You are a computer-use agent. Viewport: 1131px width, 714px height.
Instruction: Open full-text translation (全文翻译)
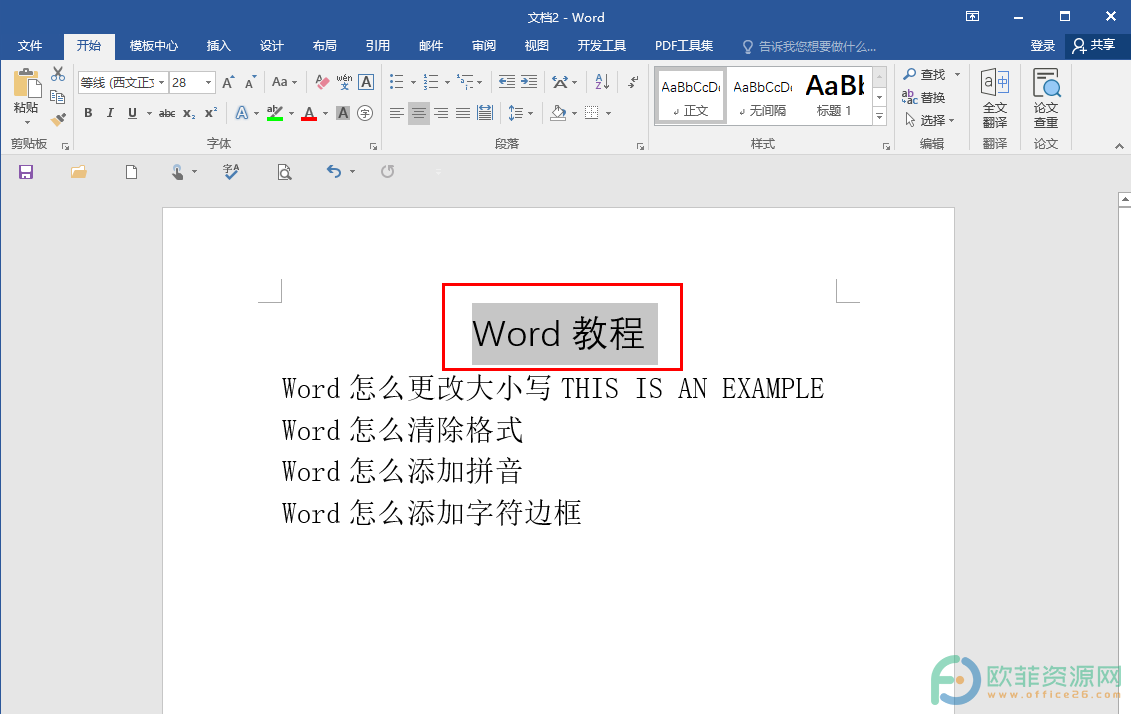pyautogui.click(x=995, y=99)
